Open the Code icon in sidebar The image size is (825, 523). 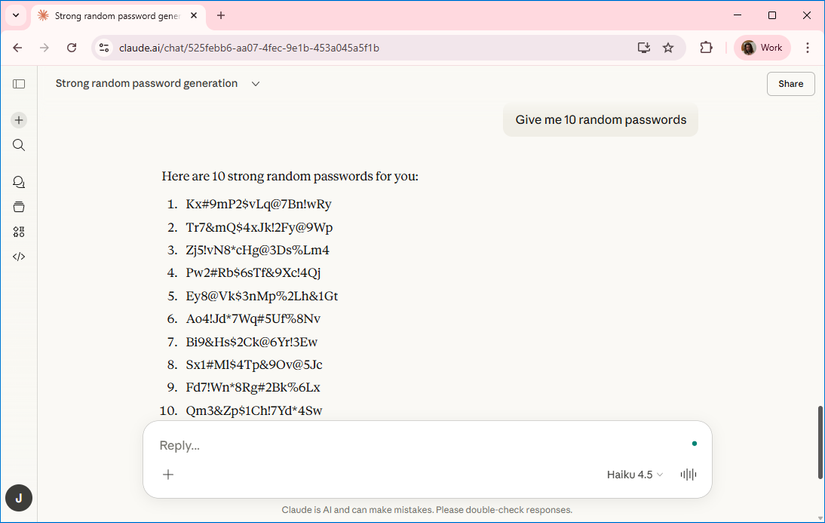[19, 257]
